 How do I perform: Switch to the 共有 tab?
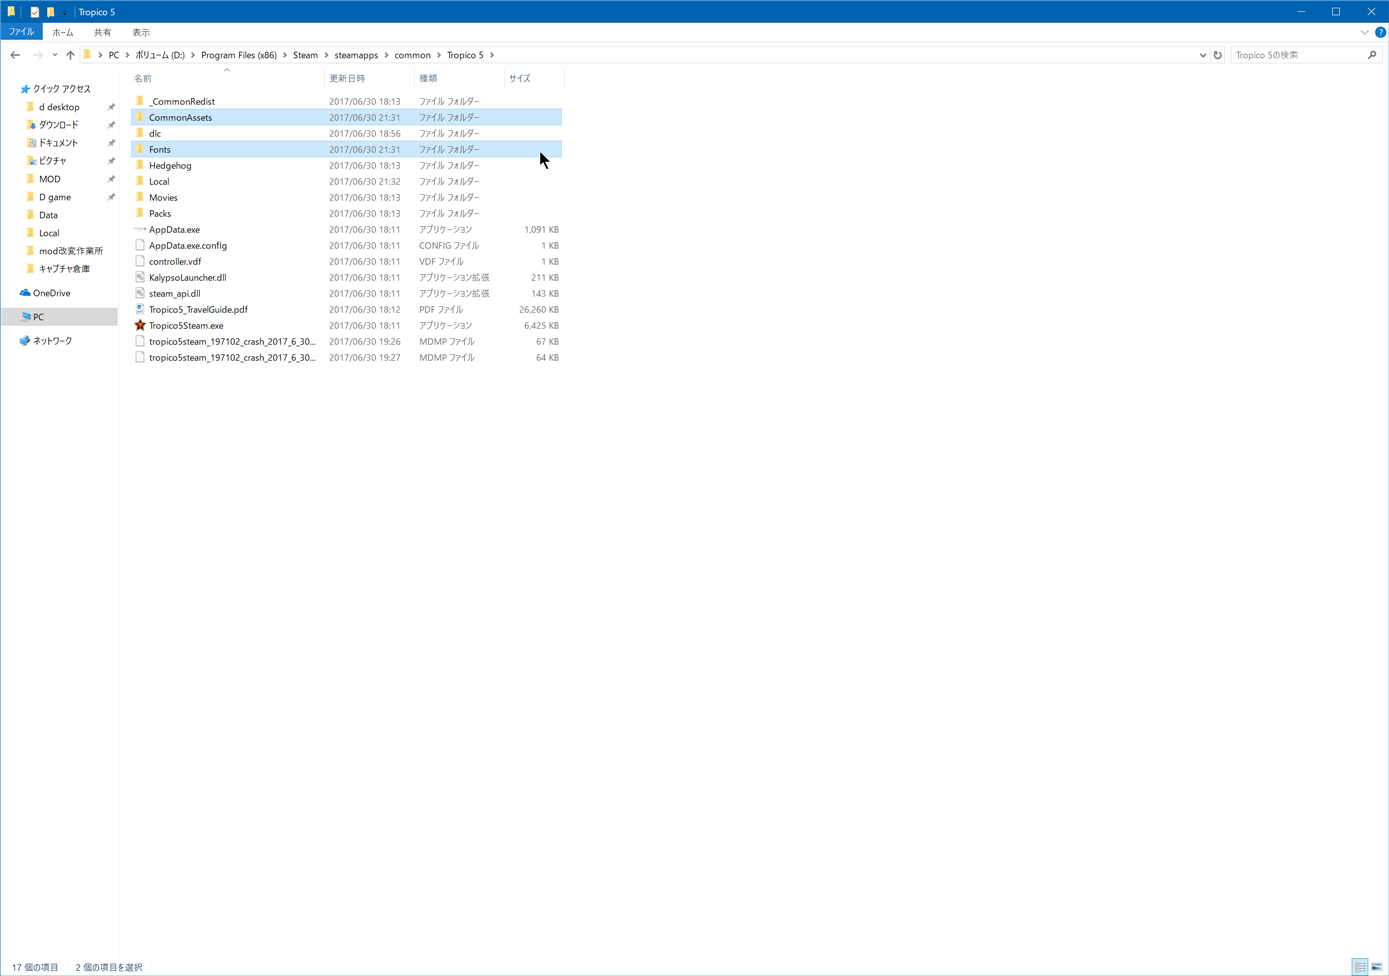pyautogui.click(x=102, y=32)
